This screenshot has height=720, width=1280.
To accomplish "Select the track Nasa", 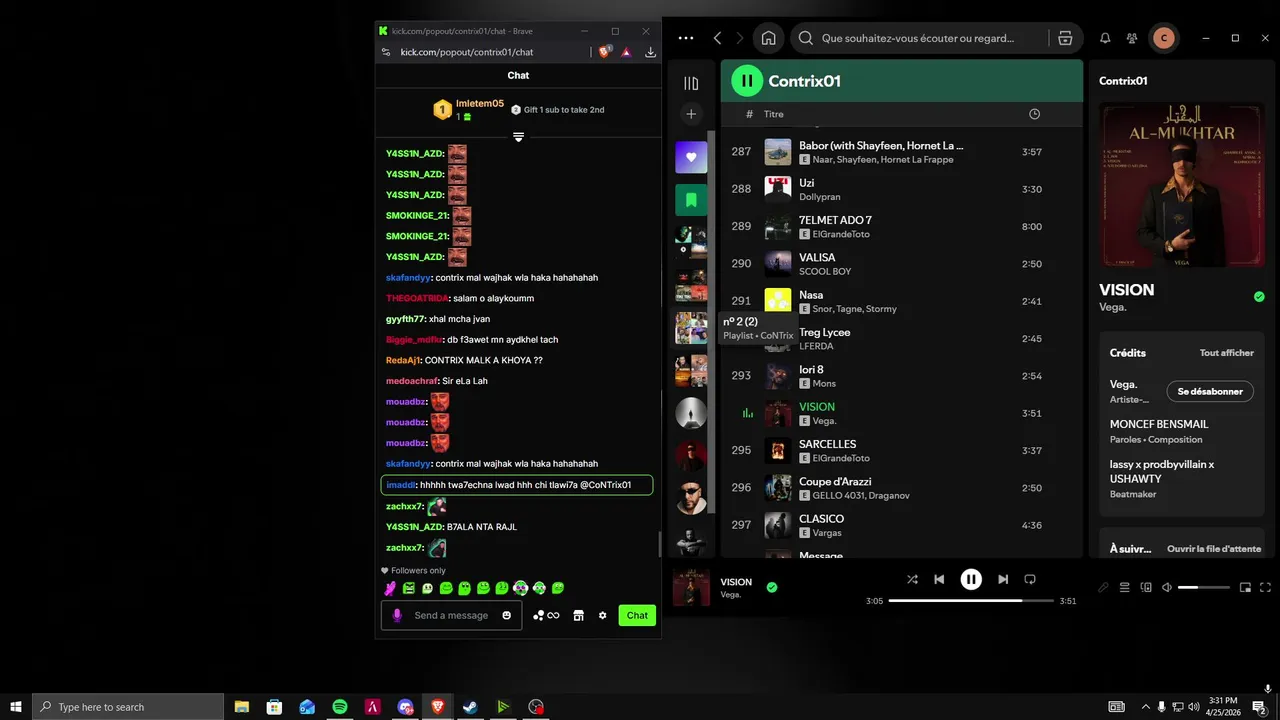I will (902, 301).
